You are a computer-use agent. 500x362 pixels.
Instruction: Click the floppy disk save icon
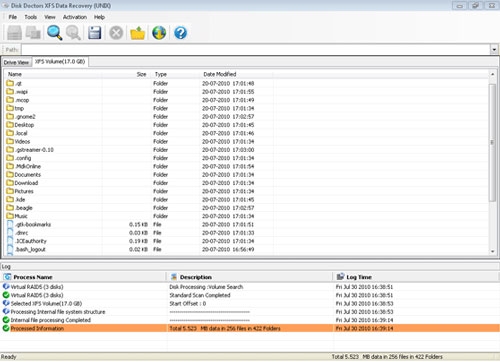tap(95, 33)
